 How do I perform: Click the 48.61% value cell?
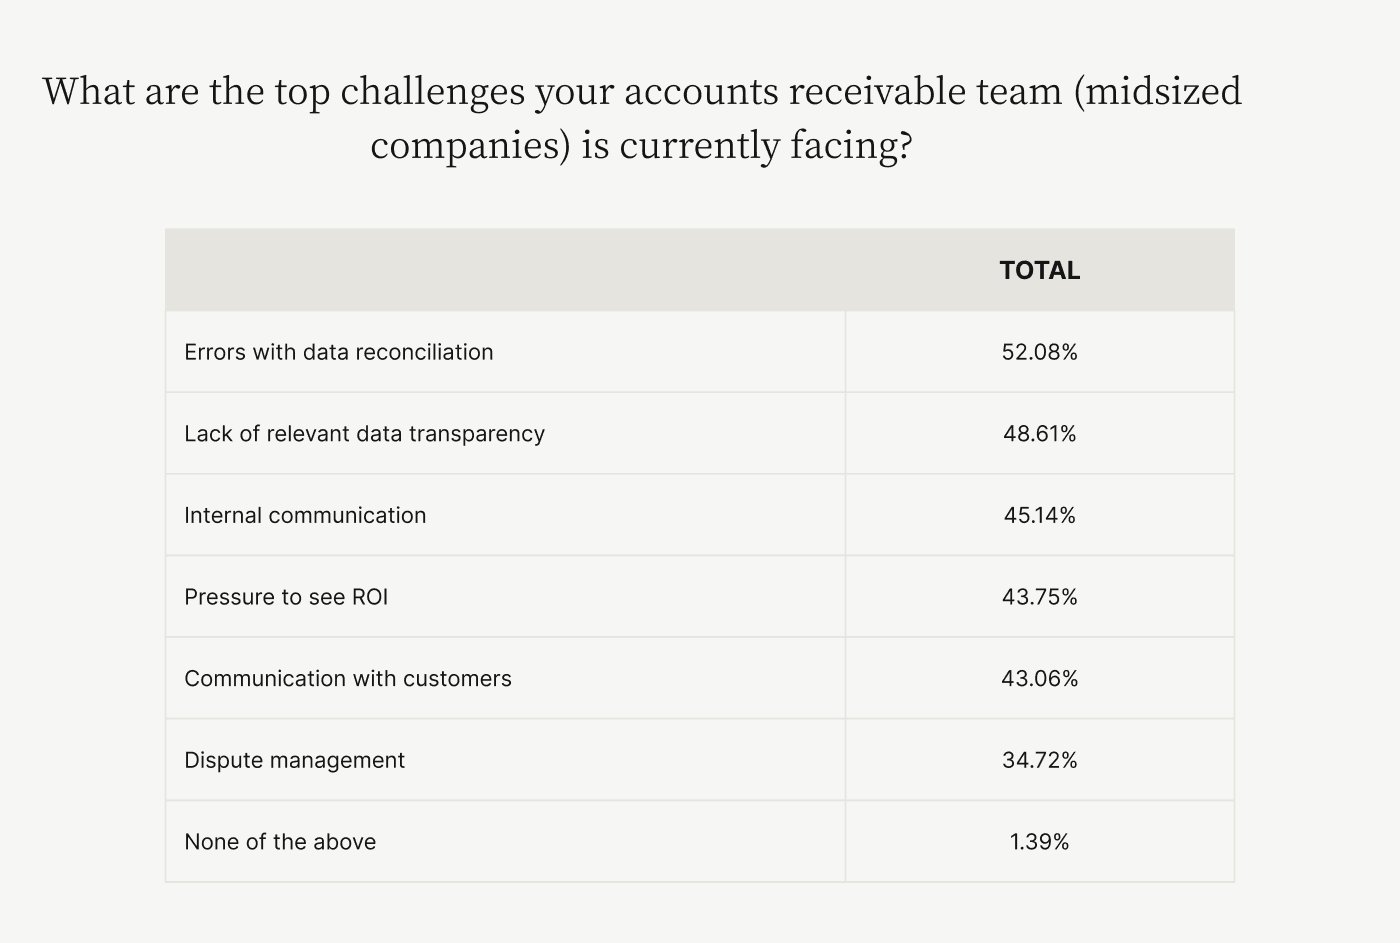(x=1040, y=434)
